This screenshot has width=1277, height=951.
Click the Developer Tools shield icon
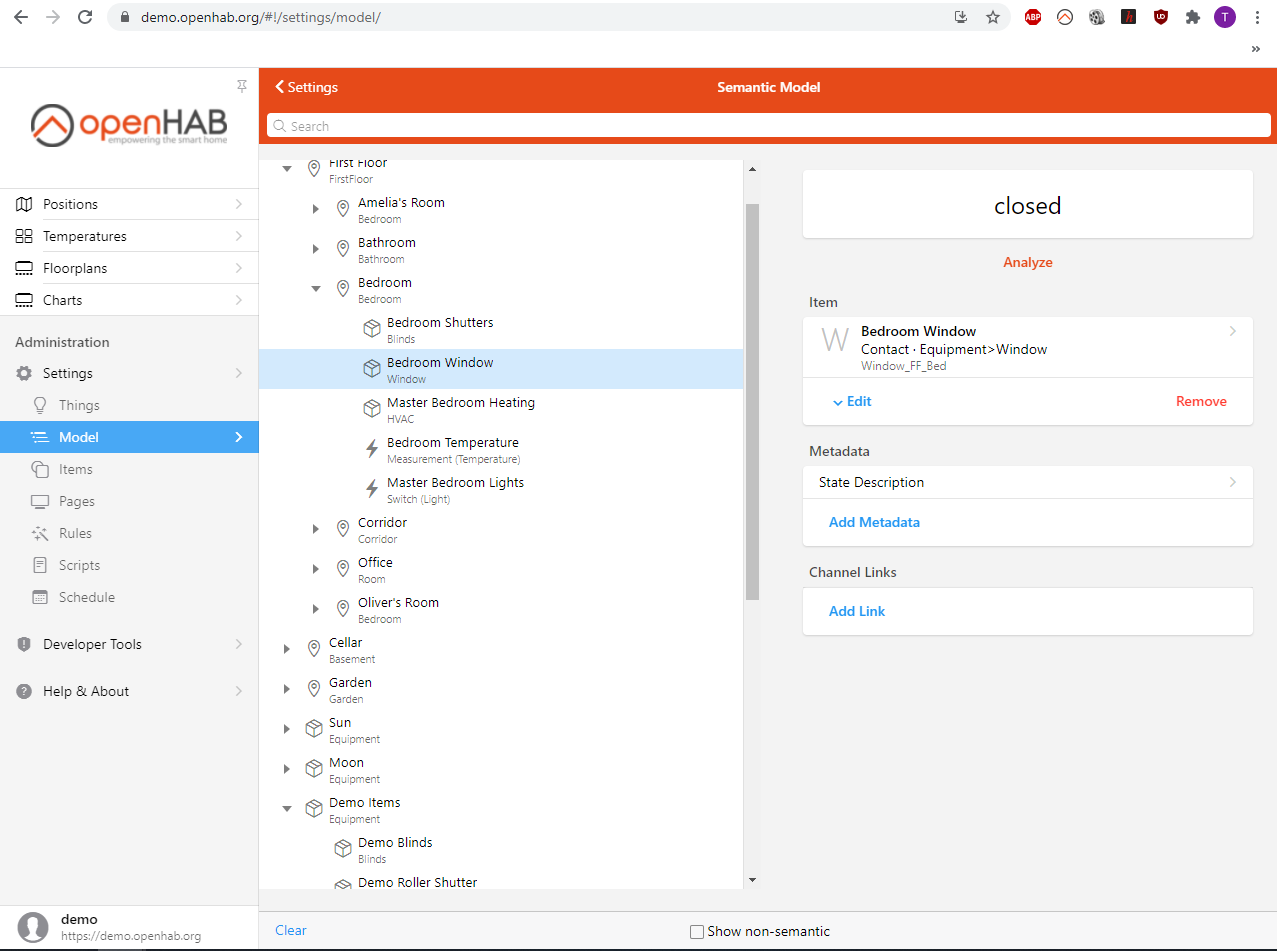[x=24, y=644]
